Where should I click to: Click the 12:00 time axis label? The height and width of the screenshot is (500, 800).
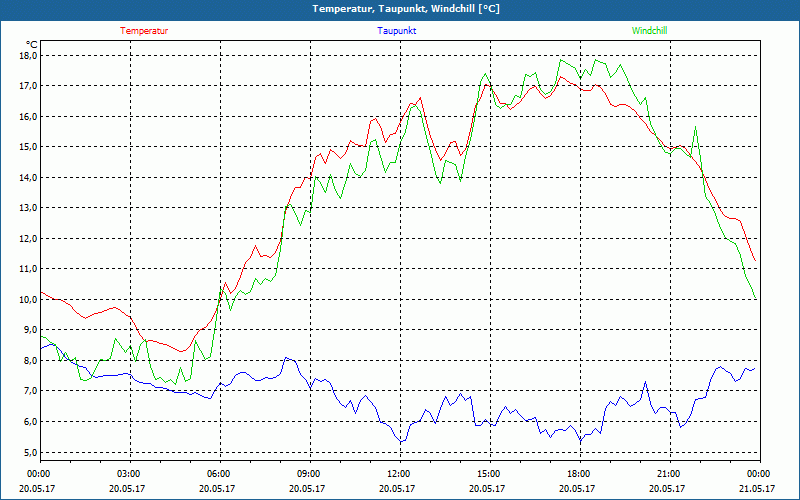[x=401, y=474]
